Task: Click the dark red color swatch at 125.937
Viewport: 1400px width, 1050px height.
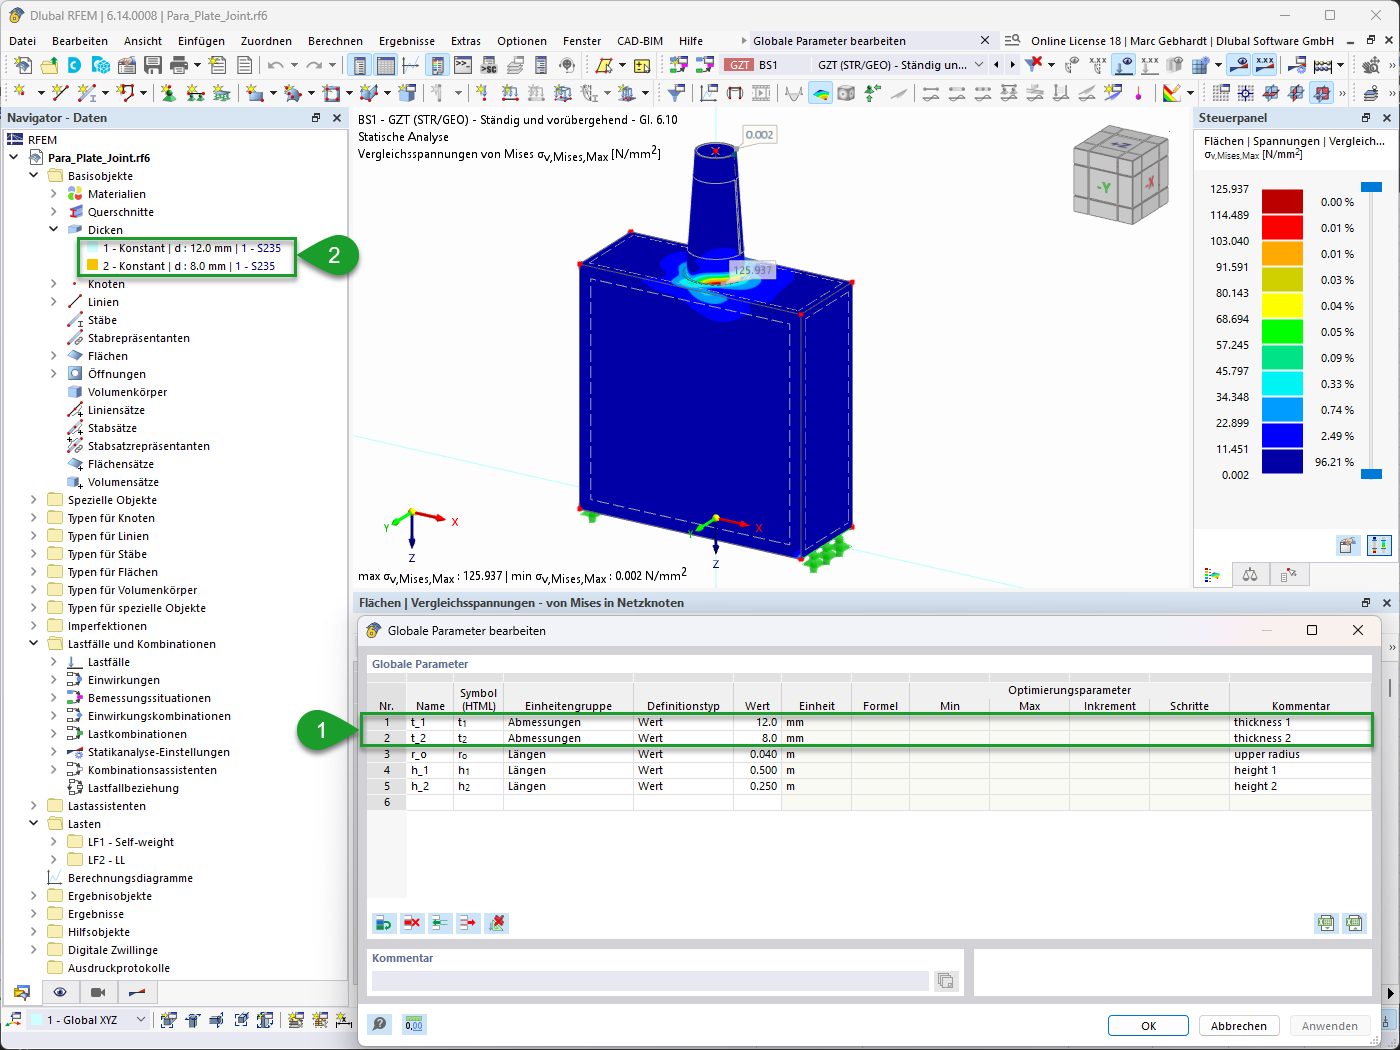Action: click(x=1282, y=202)
